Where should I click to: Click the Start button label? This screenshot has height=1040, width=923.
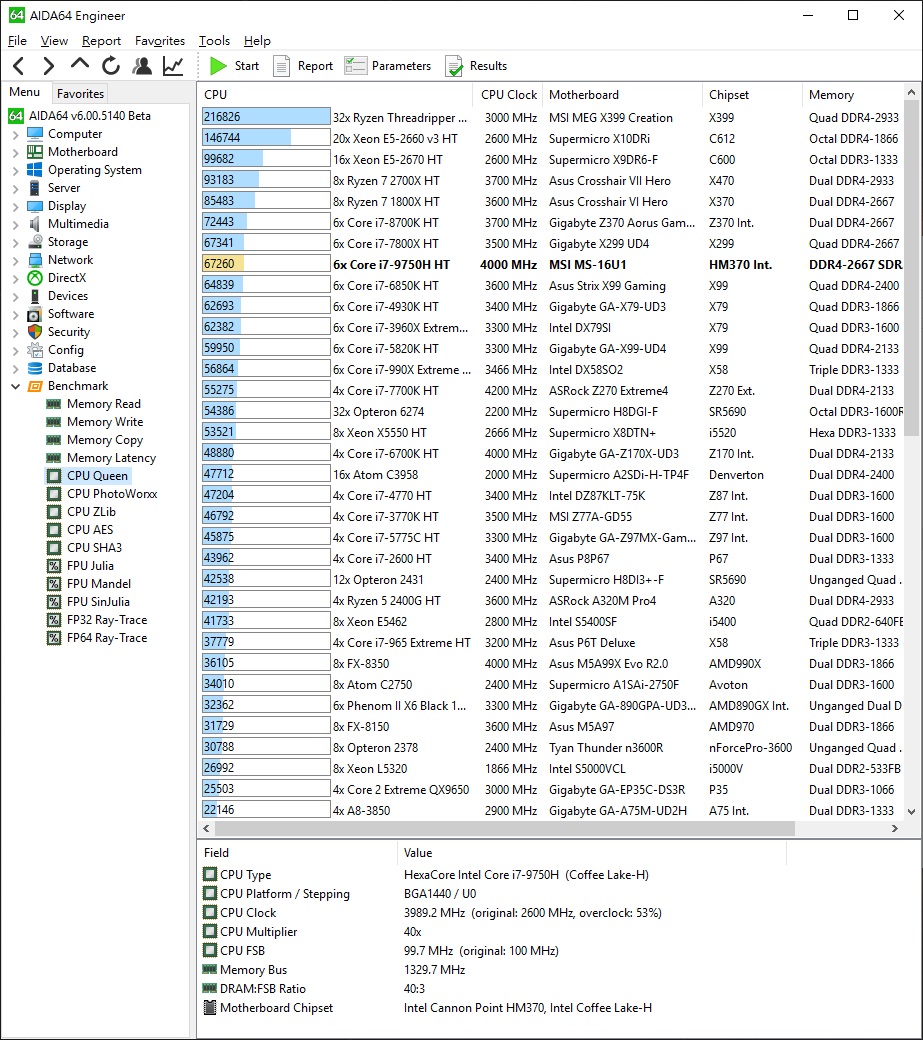[x=247, y=66]
